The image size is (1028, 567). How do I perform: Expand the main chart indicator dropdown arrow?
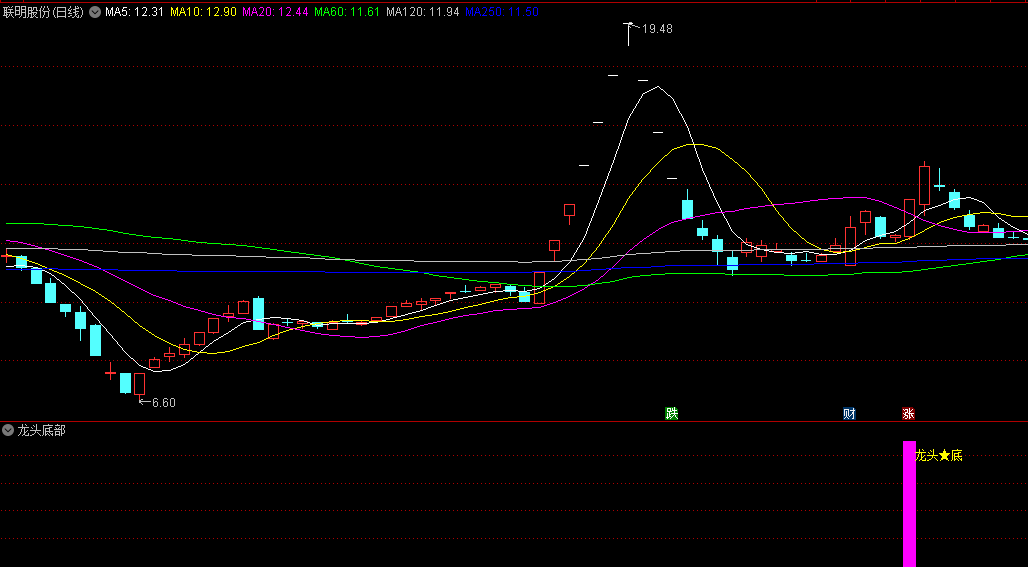pyautogui.click(x=95, y=12)
